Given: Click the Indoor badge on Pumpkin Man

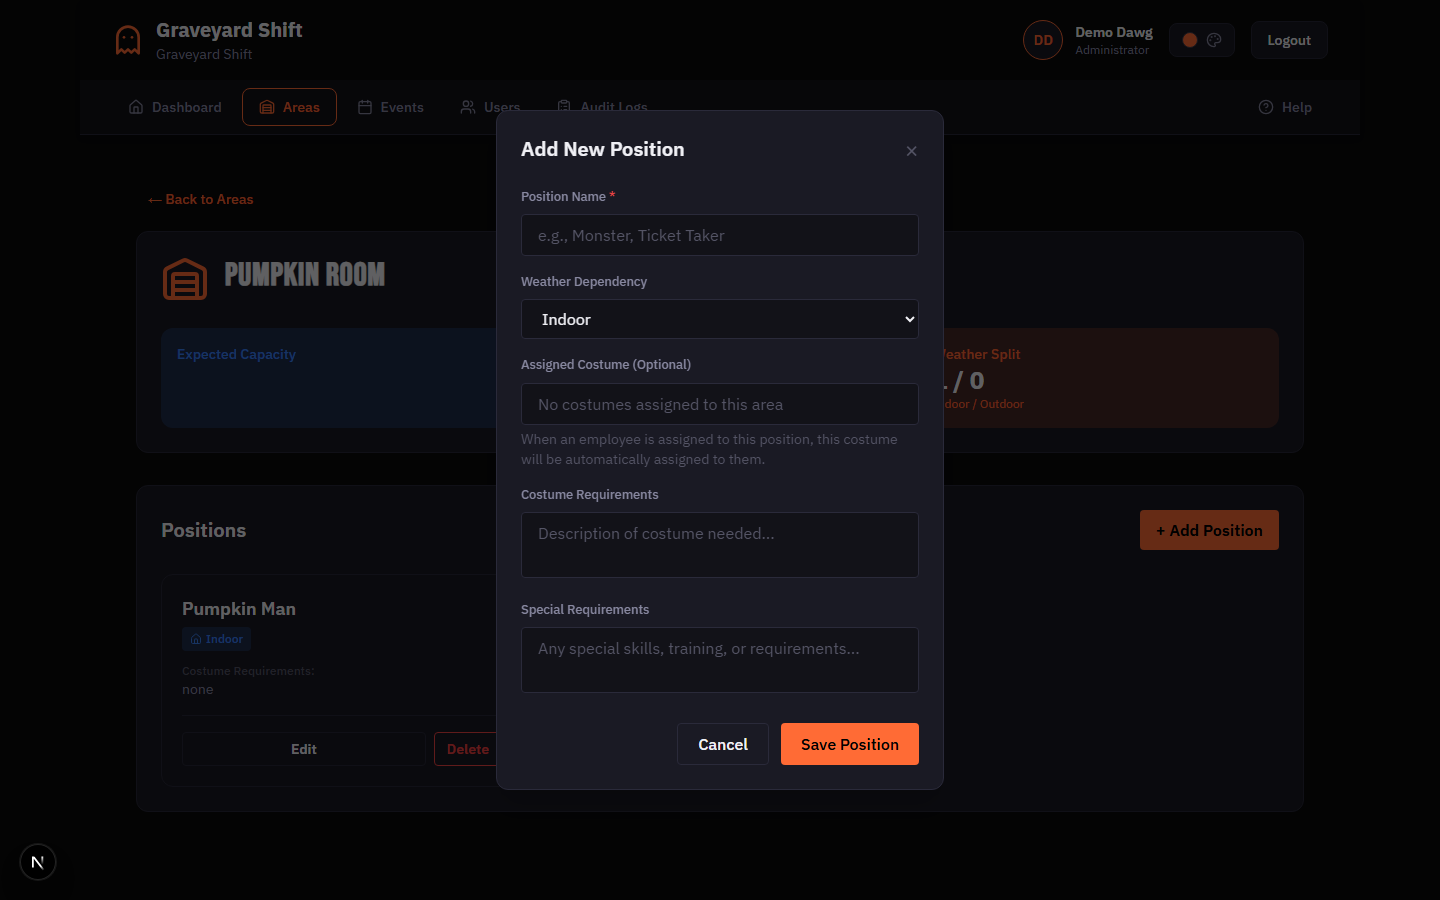Looking at the screenshot, I should tap(216, 638).
